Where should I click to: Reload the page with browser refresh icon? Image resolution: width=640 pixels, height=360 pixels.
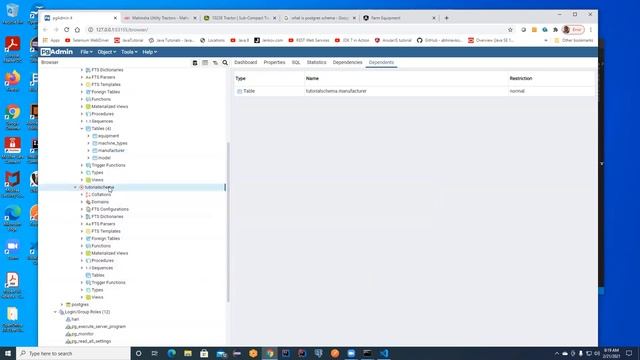67,30
